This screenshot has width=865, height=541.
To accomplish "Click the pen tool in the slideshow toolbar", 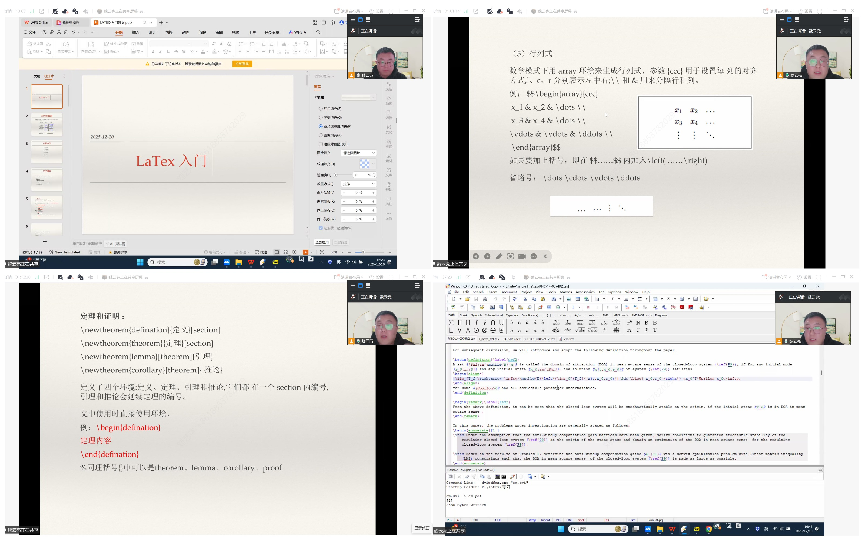I will (499, 256).
